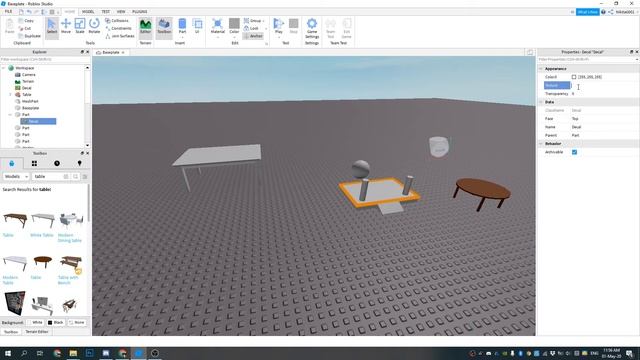Collapse the Part node containing Decal

click(x=10, y=115)
